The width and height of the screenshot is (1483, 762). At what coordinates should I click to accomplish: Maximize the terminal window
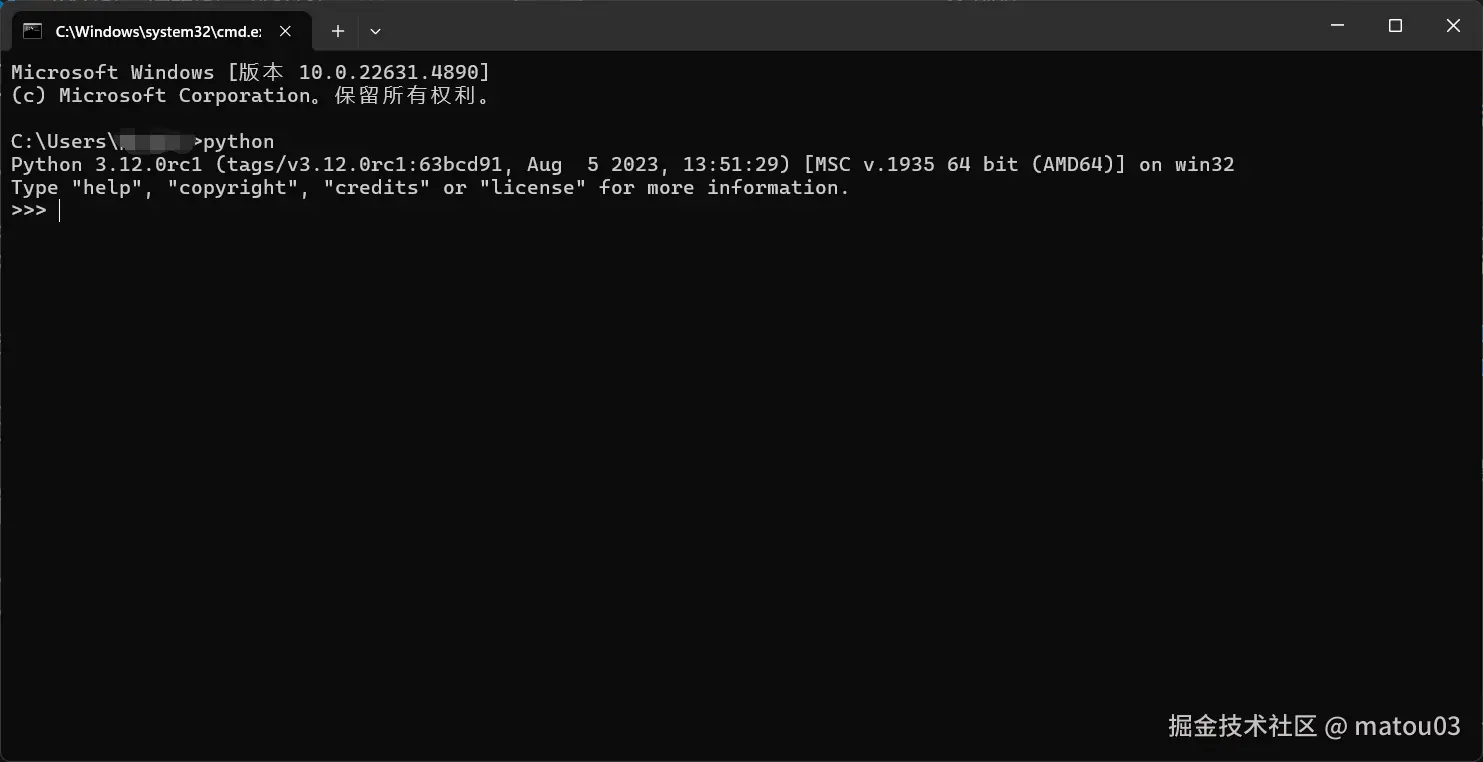click(x=1396, y=26)
